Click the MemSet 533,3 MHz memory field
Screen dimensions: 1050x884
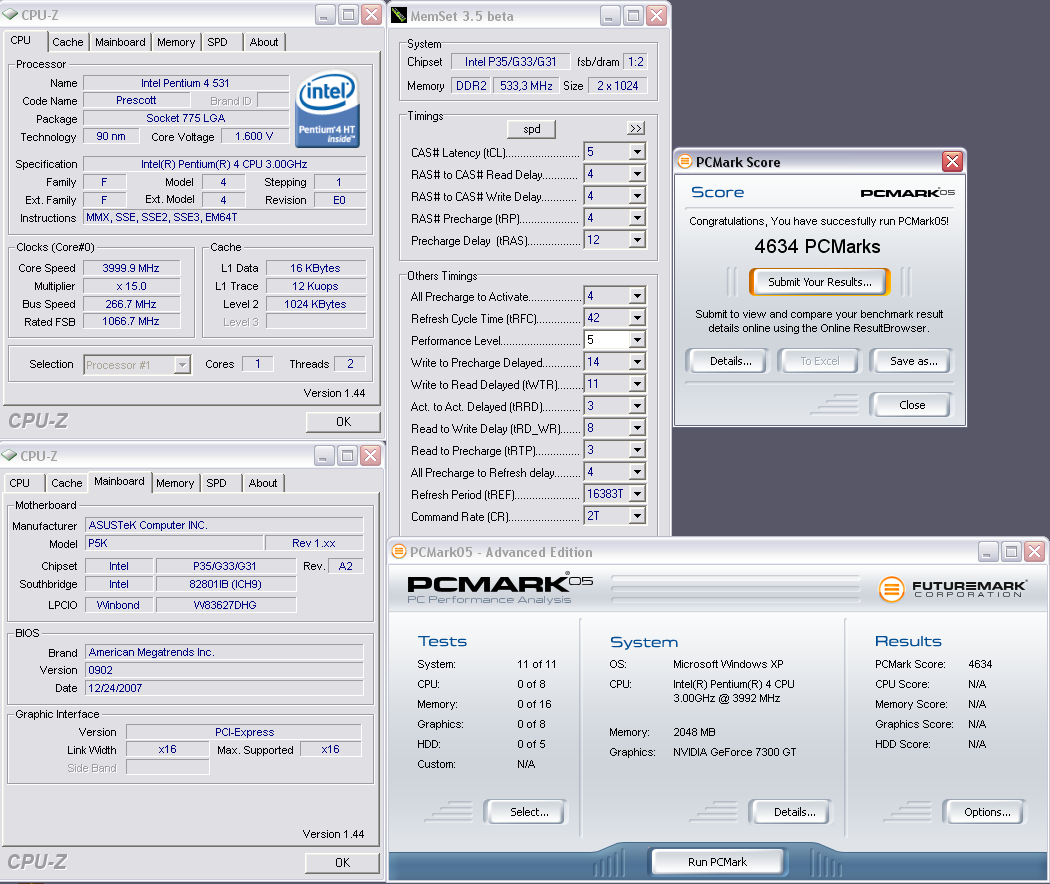click(526, 86)
